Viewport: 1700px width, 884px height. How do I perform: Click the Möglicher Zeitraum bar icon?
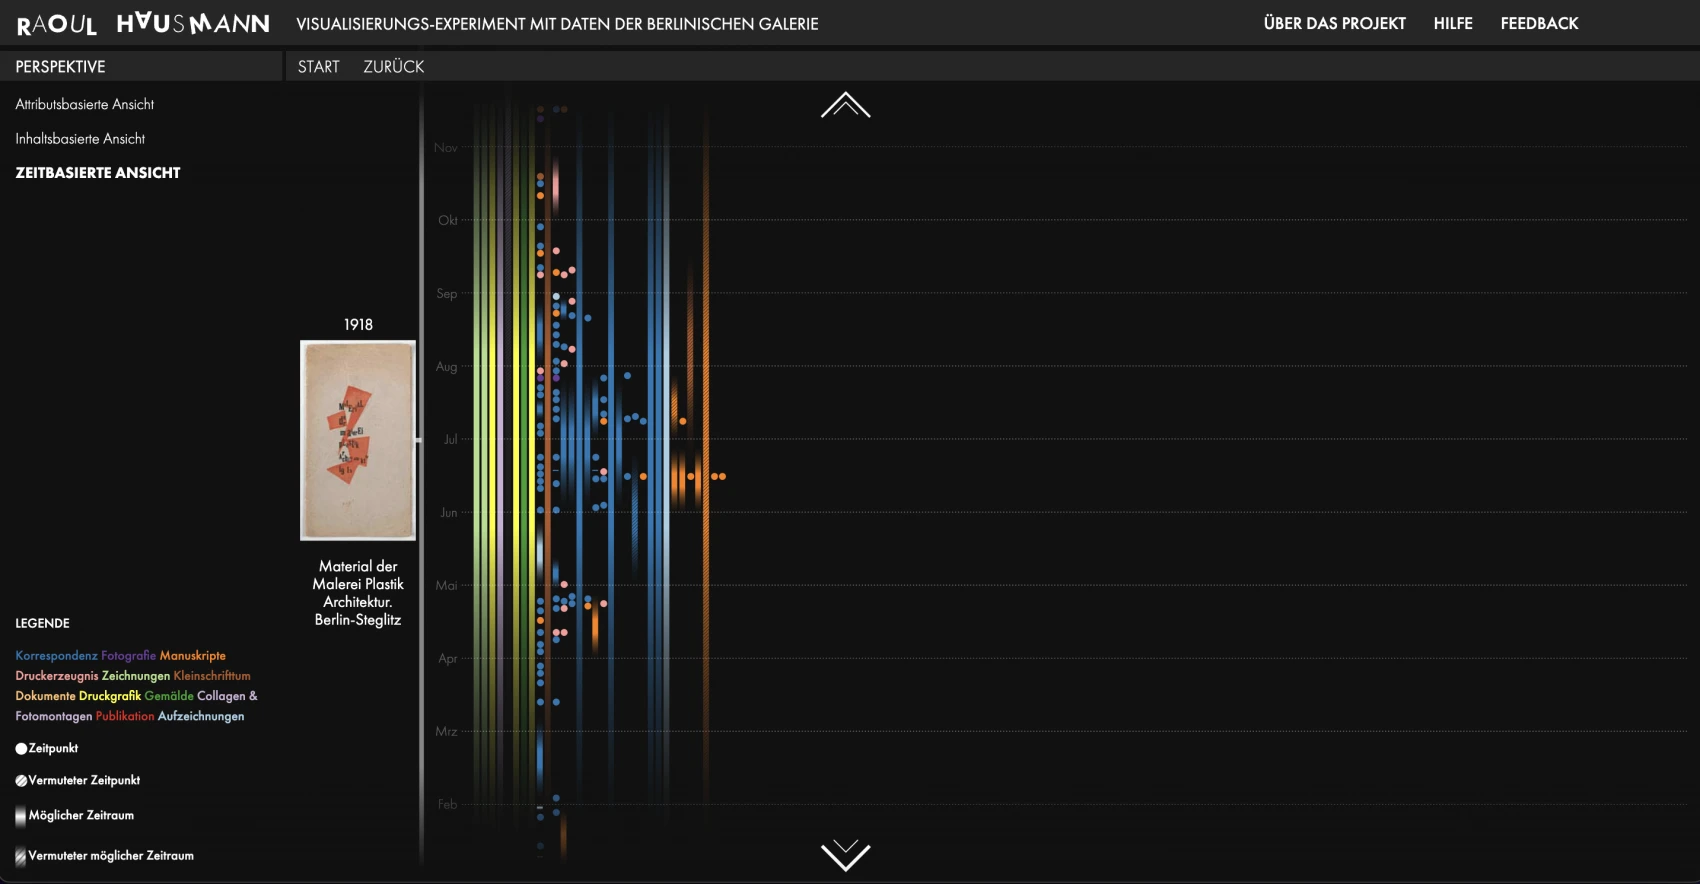(21, 816)
